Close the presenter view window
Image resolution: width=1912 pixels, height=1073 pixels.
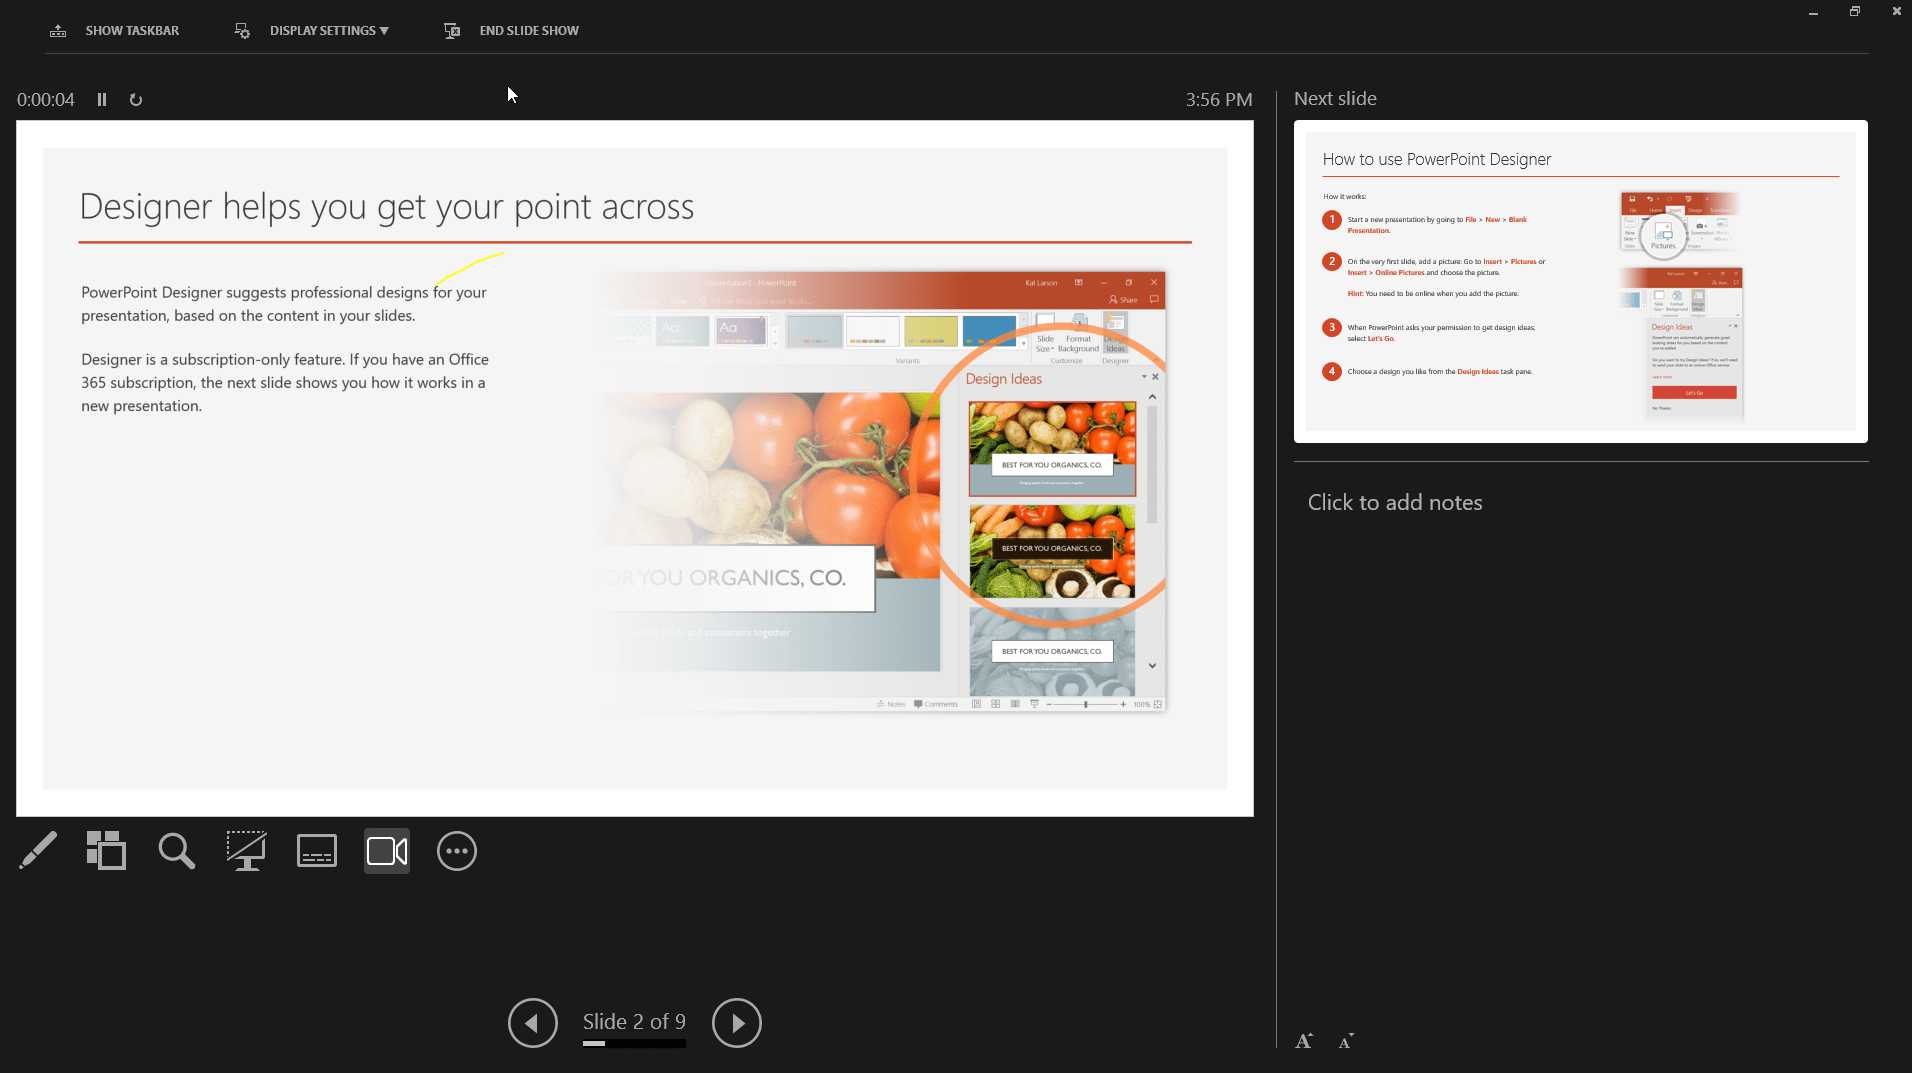tap(1897, 12)
